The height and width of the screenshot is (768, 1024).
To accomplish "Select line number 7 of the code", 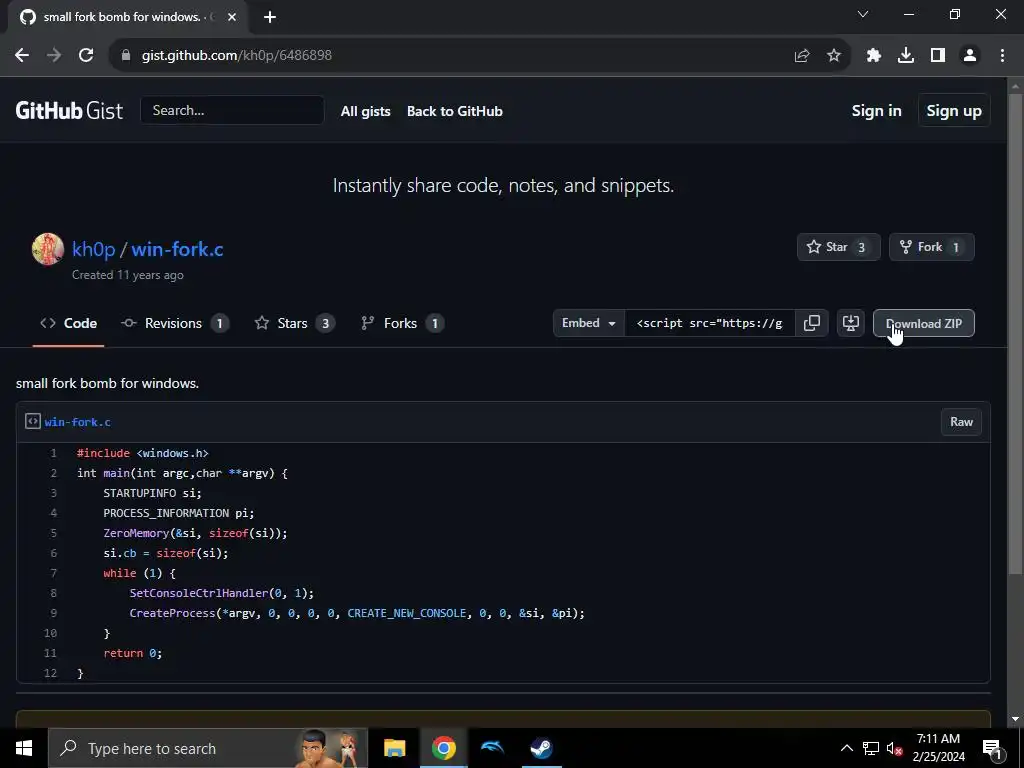I will (54, 573).
